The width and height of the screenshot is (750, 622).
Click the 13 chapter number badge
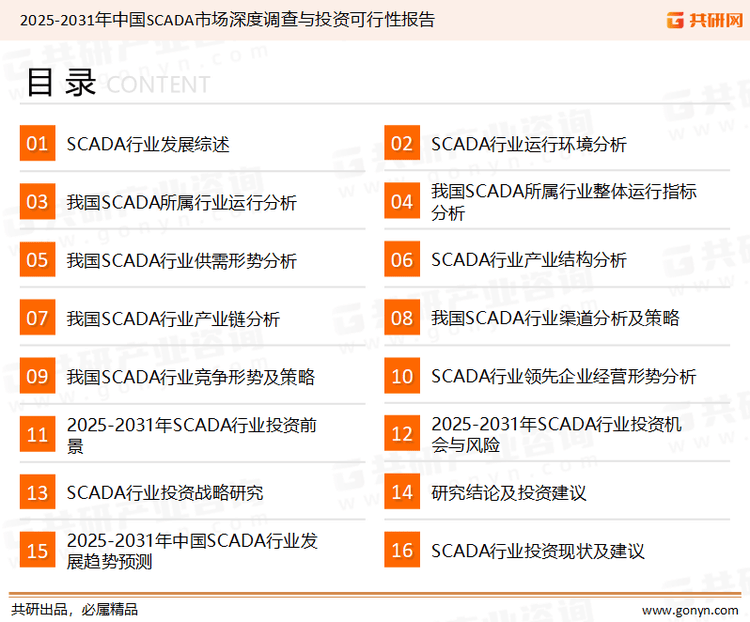click(x=37, y=493)
